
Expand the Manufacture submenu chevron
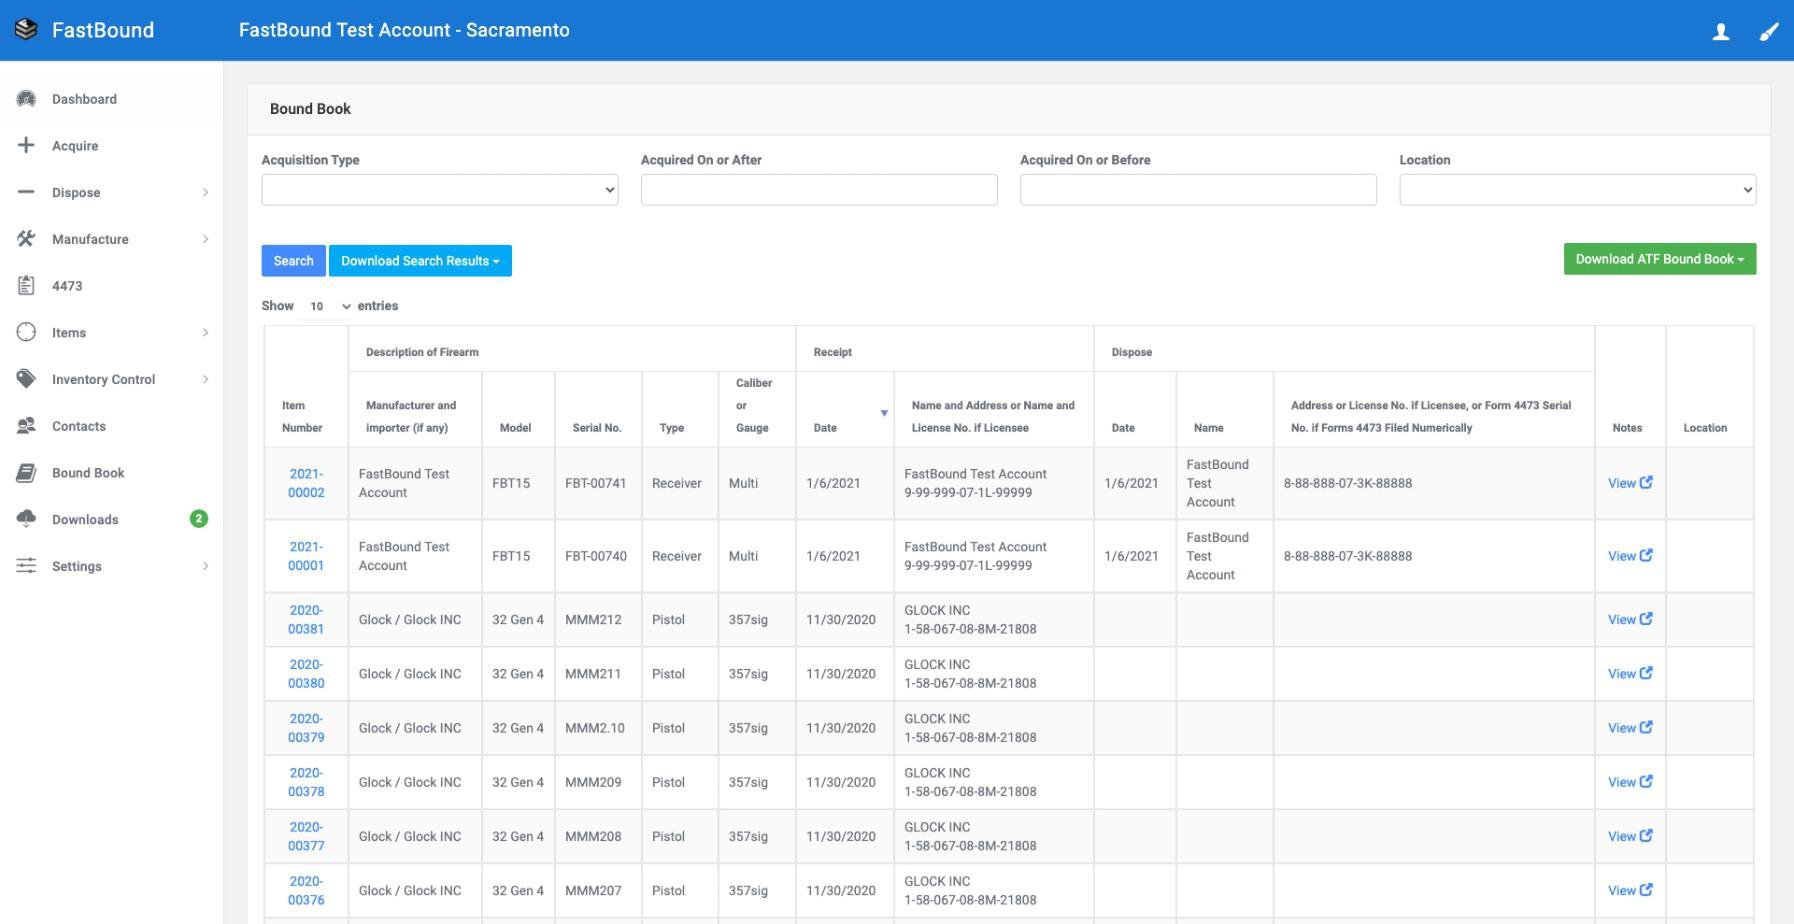[205, 239]
